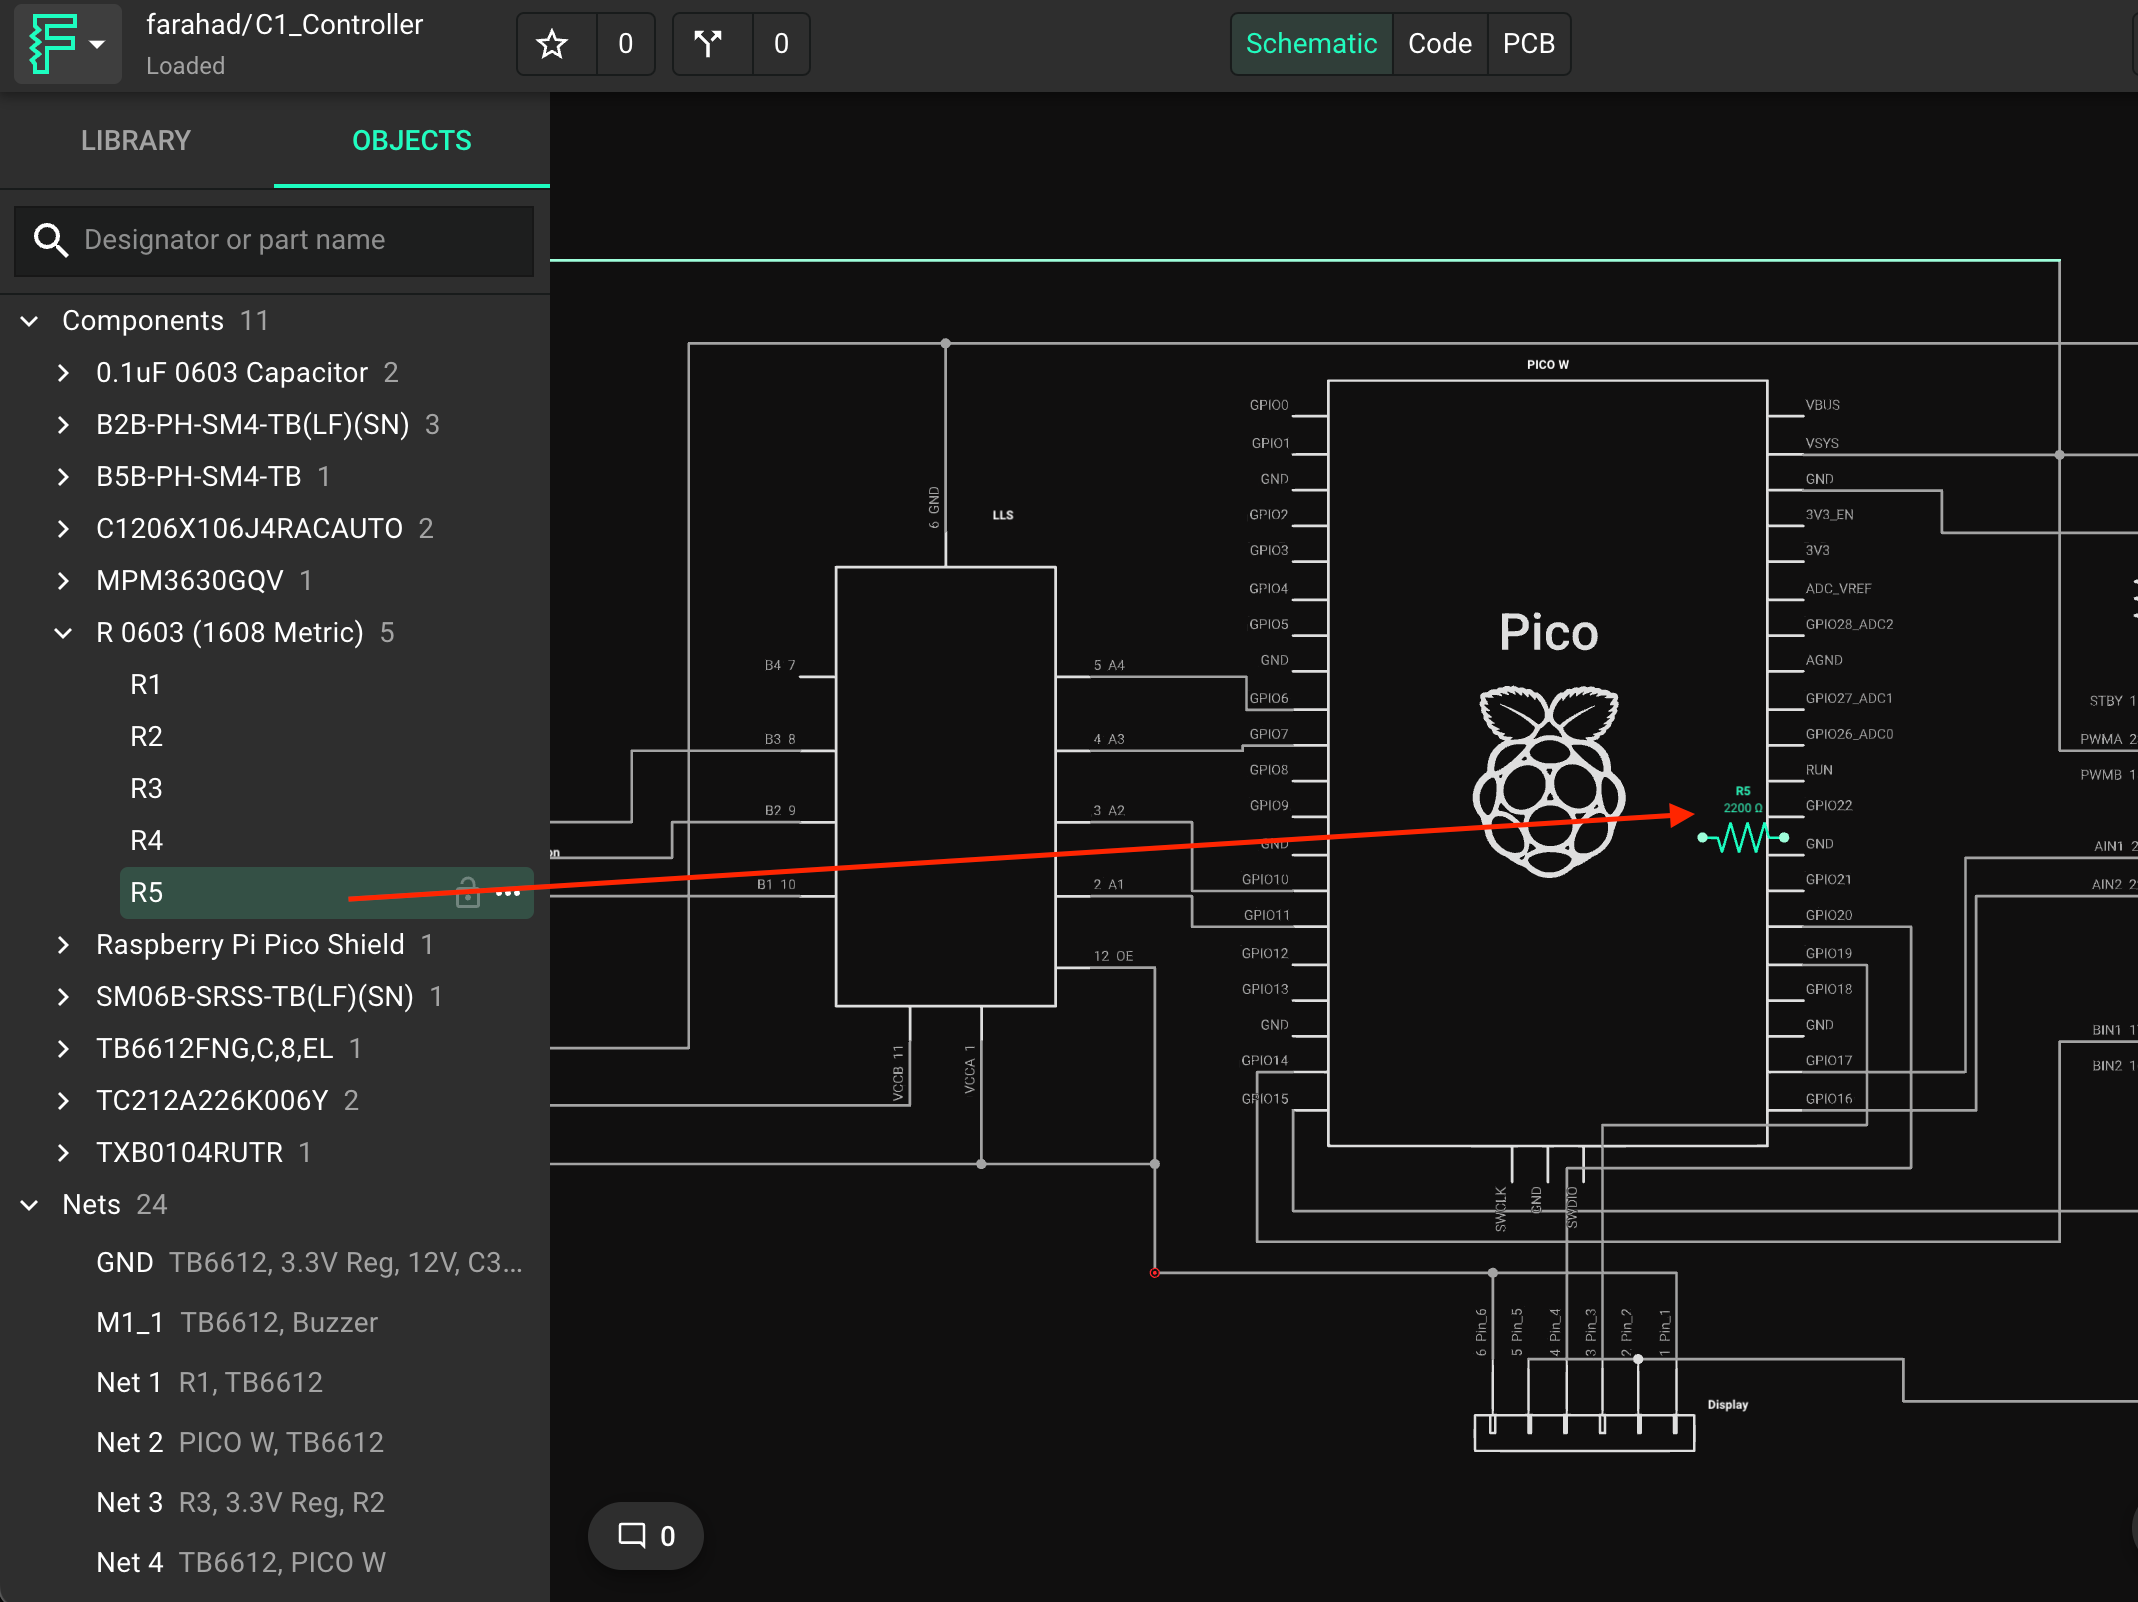
Task: Open the R5 more options menu
Action: [508, 892]
